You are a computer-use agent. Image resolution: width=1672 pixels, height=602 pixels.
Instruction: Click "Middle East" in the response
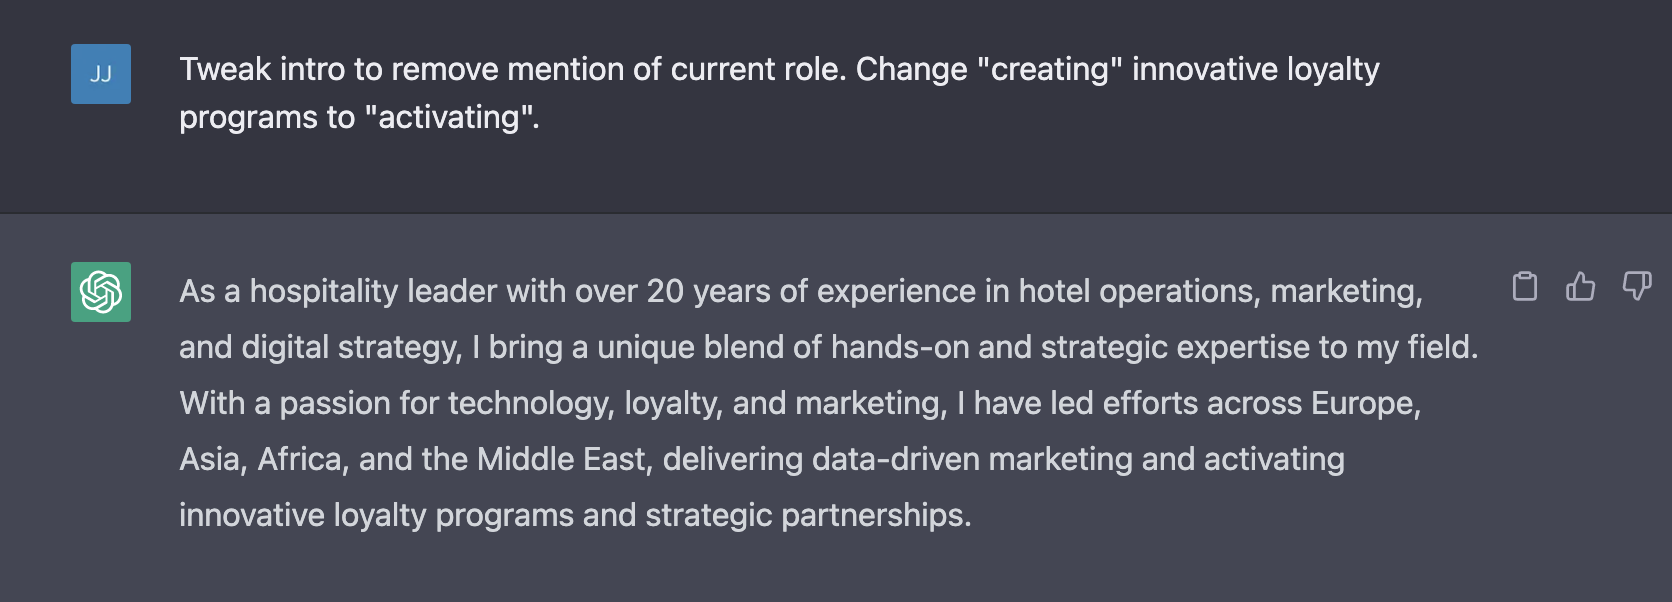tap(561, 459)
